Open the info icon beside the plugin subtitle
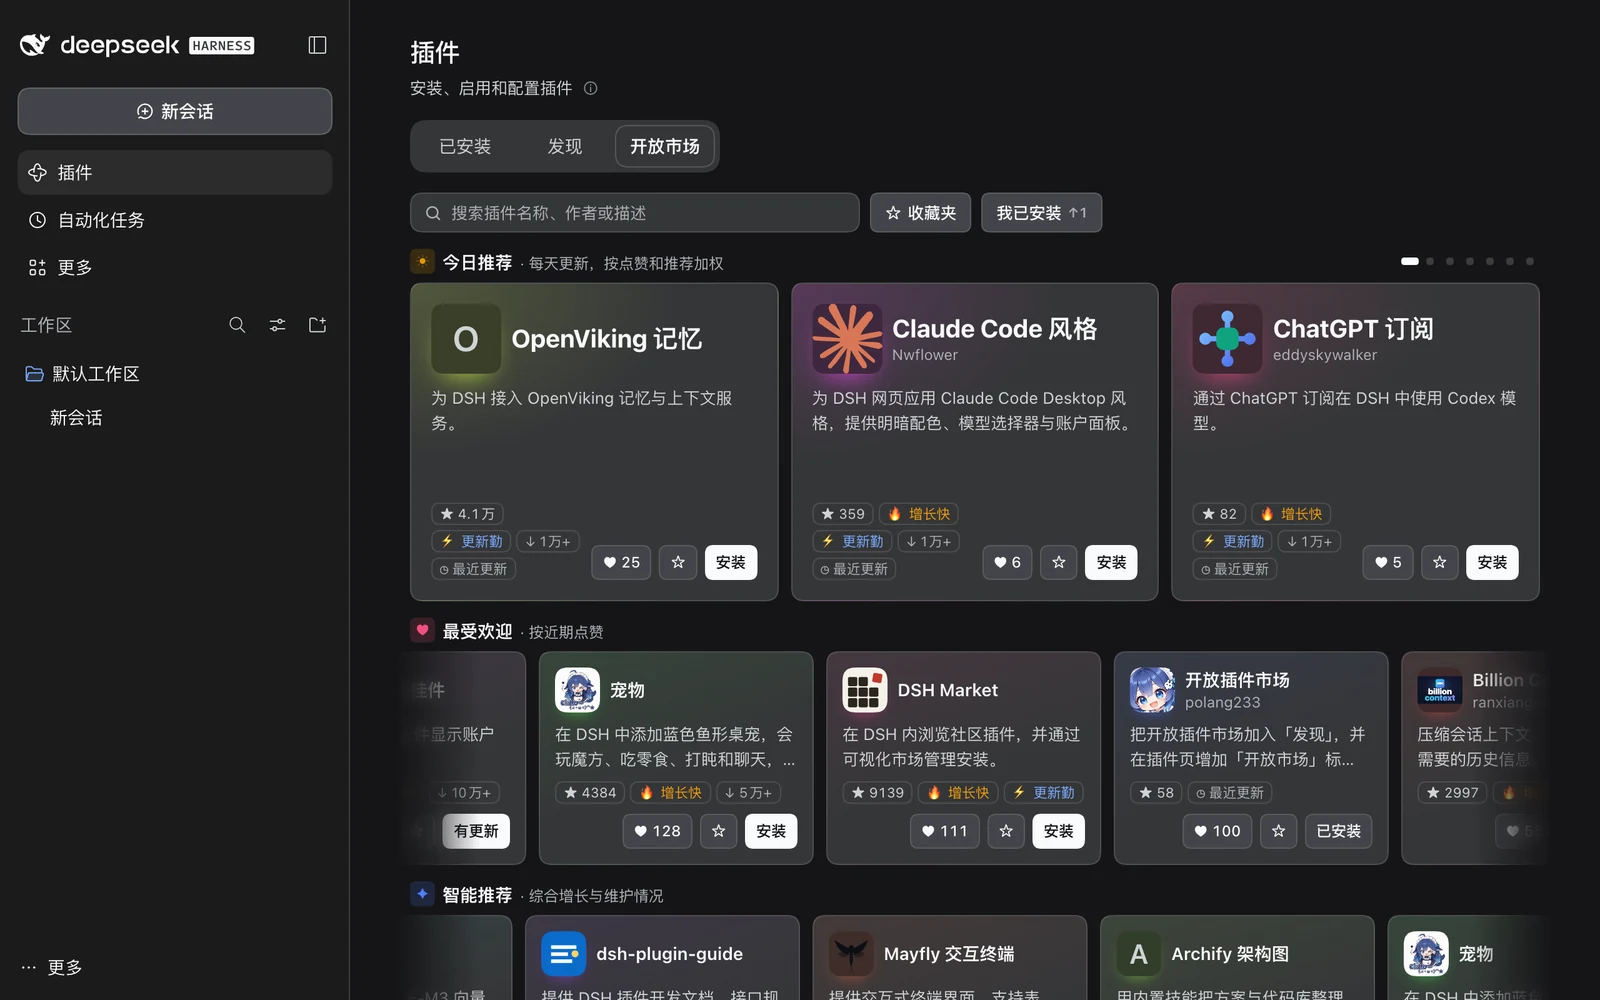 coord(590,88)
